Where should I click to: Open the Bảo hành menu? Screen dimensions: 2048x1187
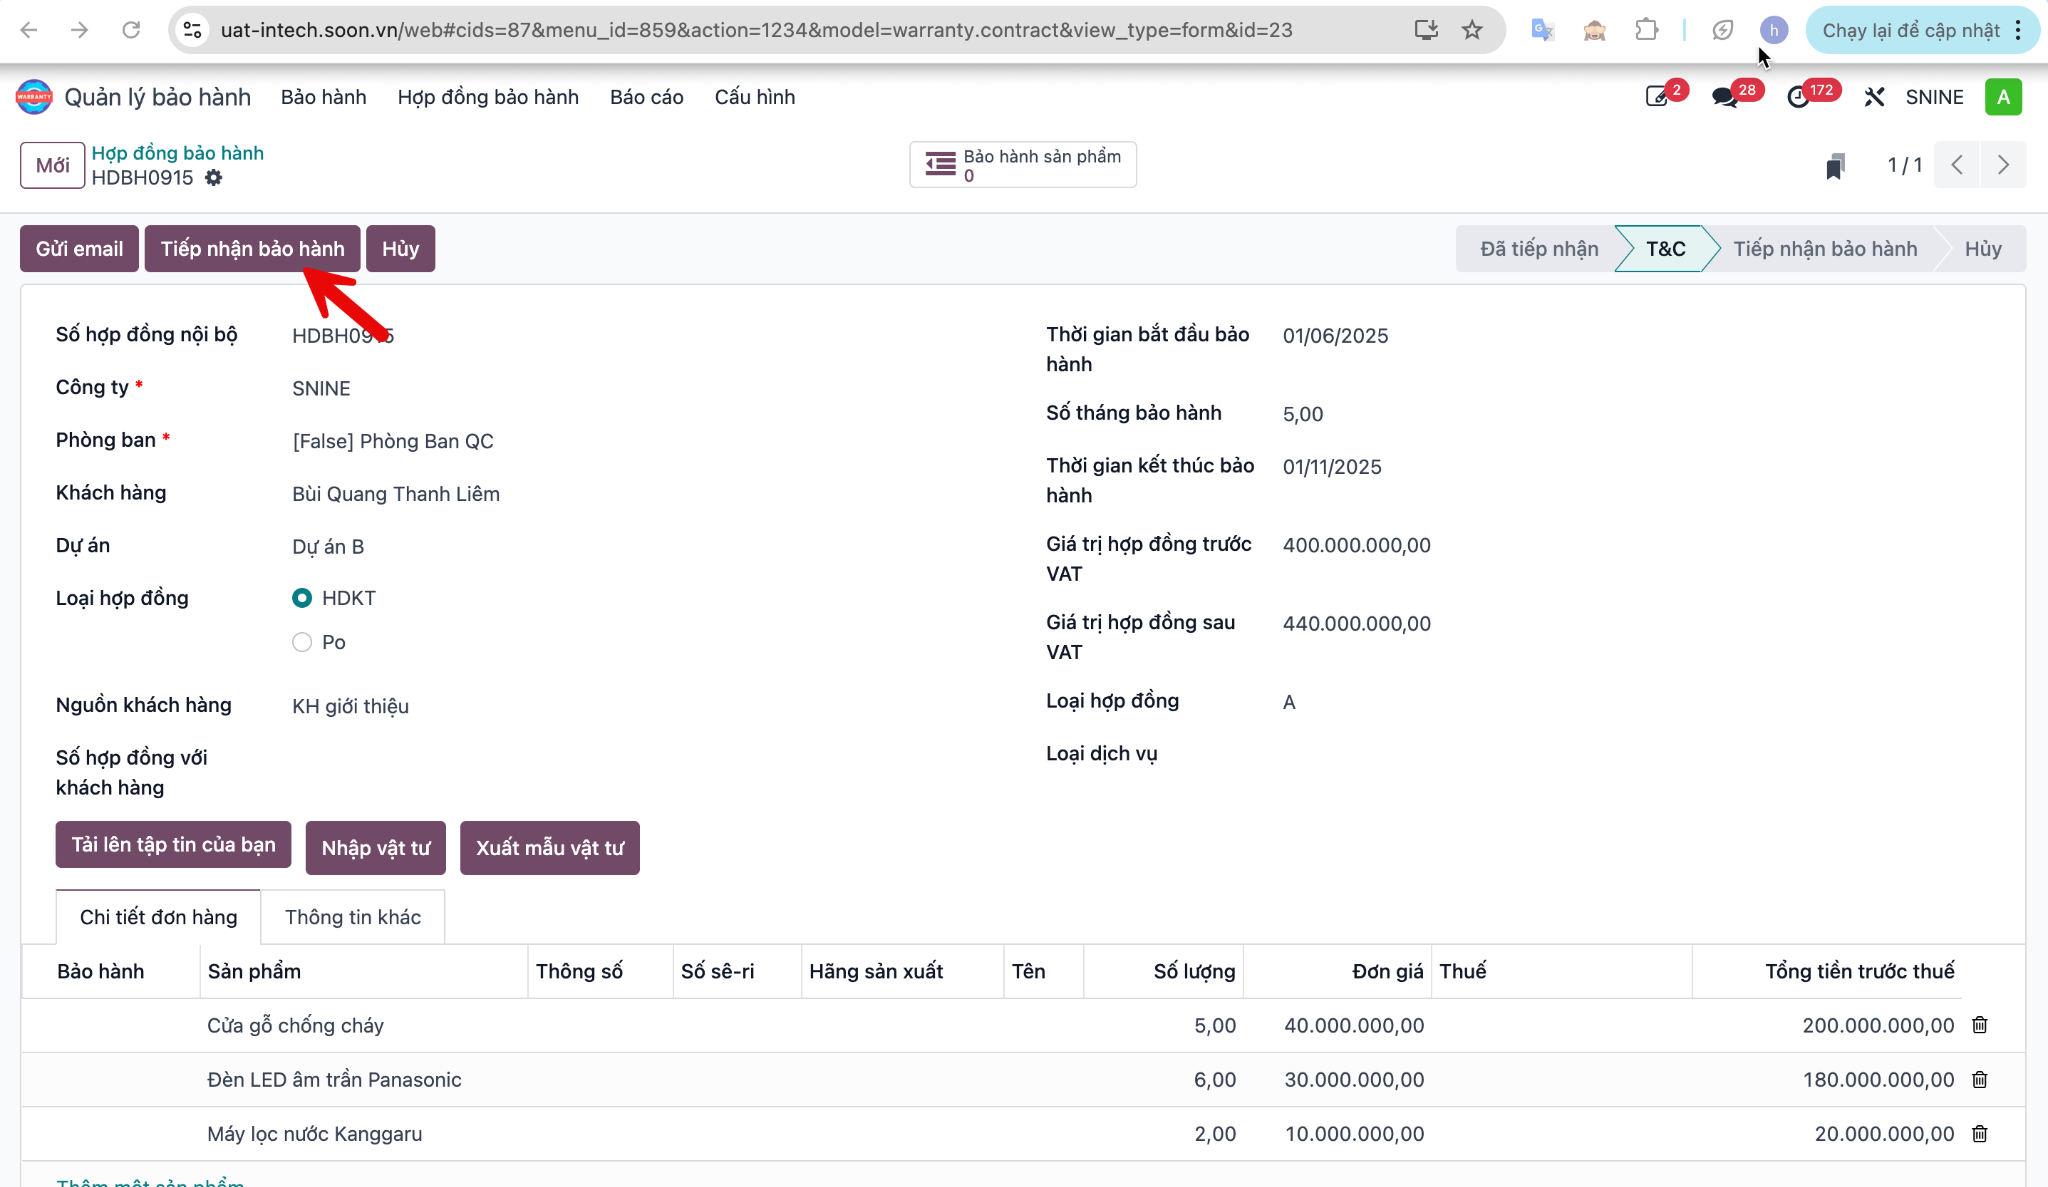pyautogui.click(x=323, y=97)
